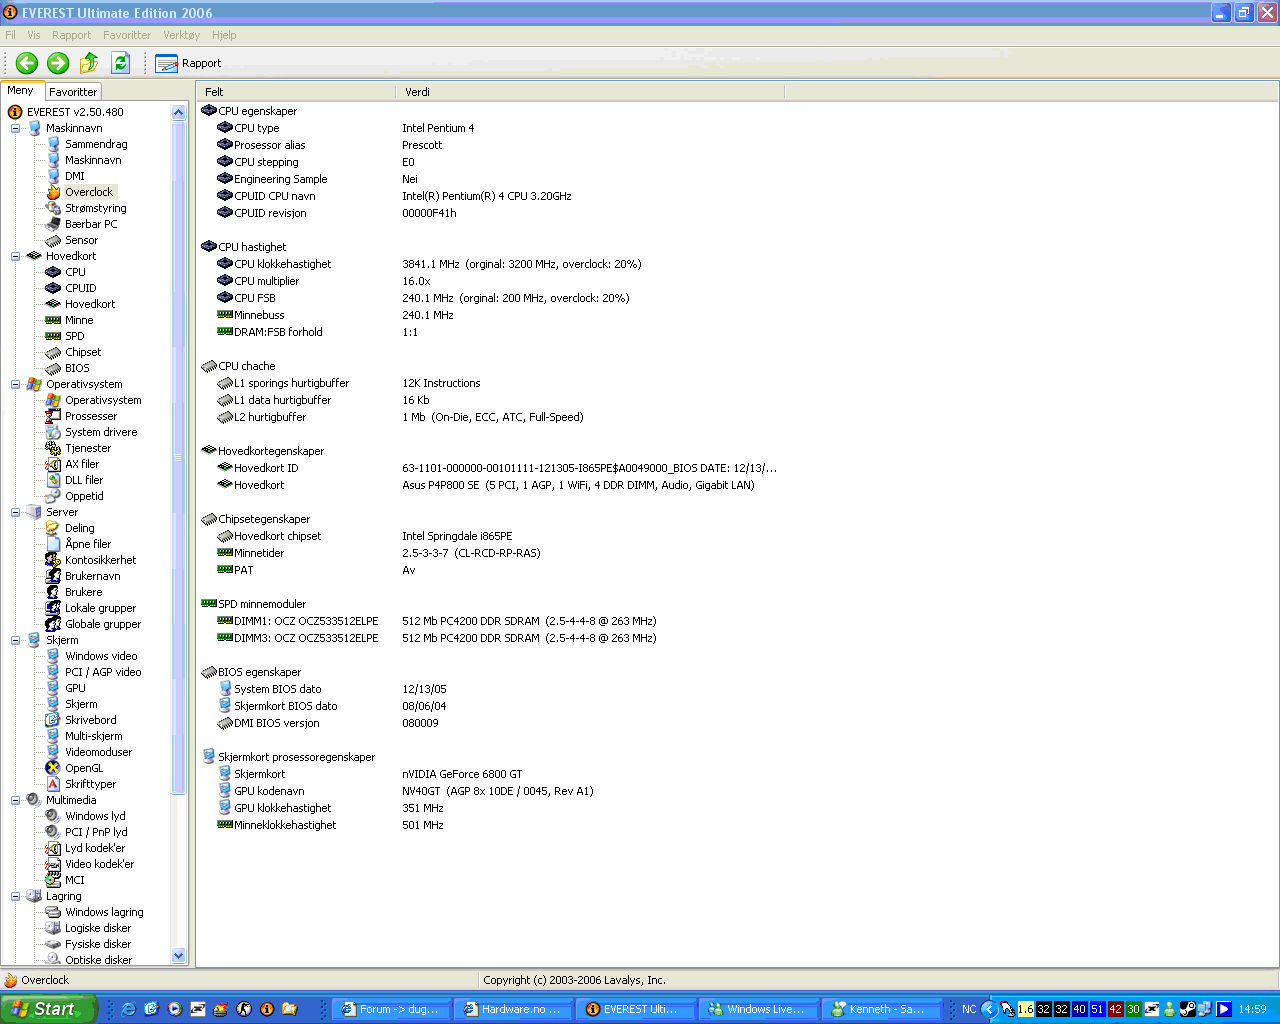Image resolution: width=1280 pixels, height=1024 pixels.
Task: Click the Overclock flame icon in tree
Action: click(x=53, y=192)
